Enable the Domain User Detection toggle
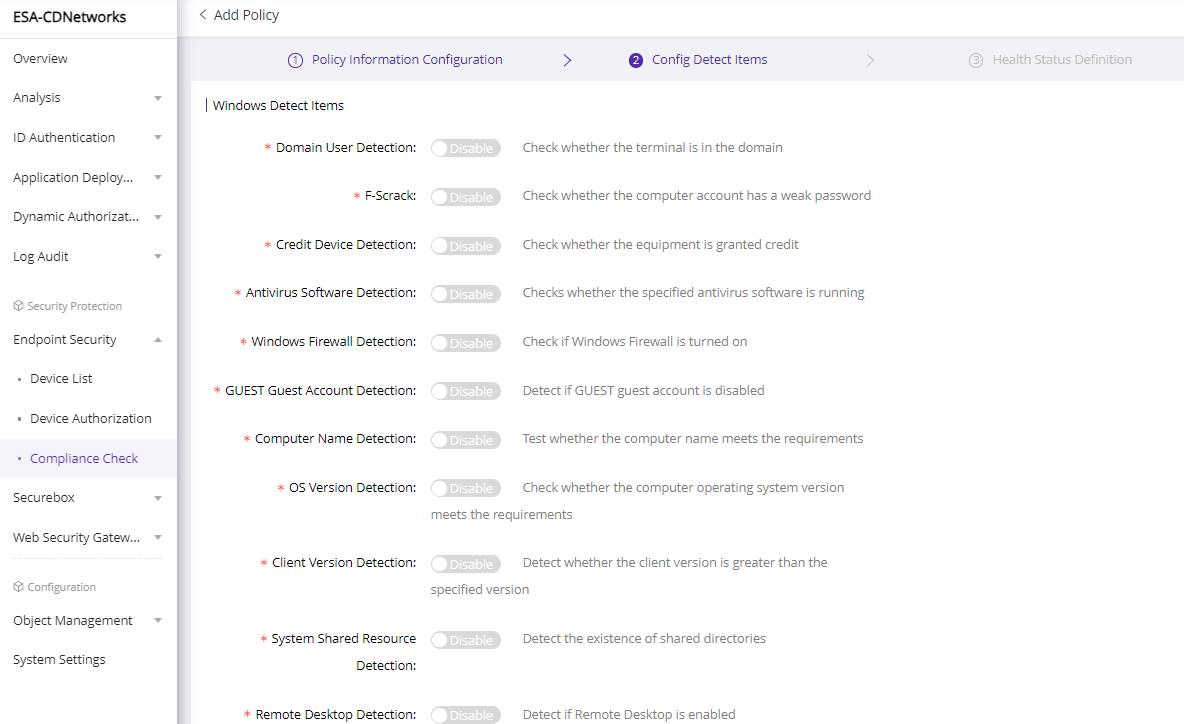 click(465, 148)
